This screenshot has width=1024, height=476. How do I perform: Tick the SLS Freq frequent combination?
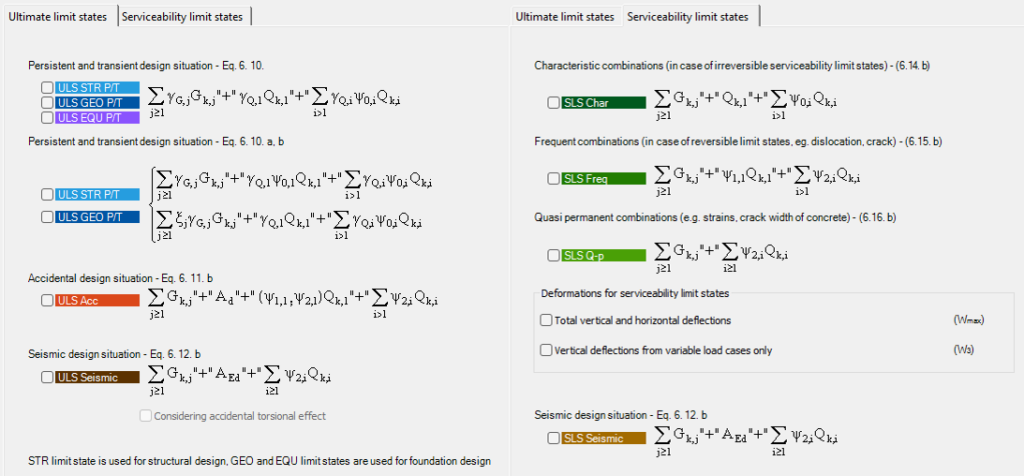click(553, 178)
